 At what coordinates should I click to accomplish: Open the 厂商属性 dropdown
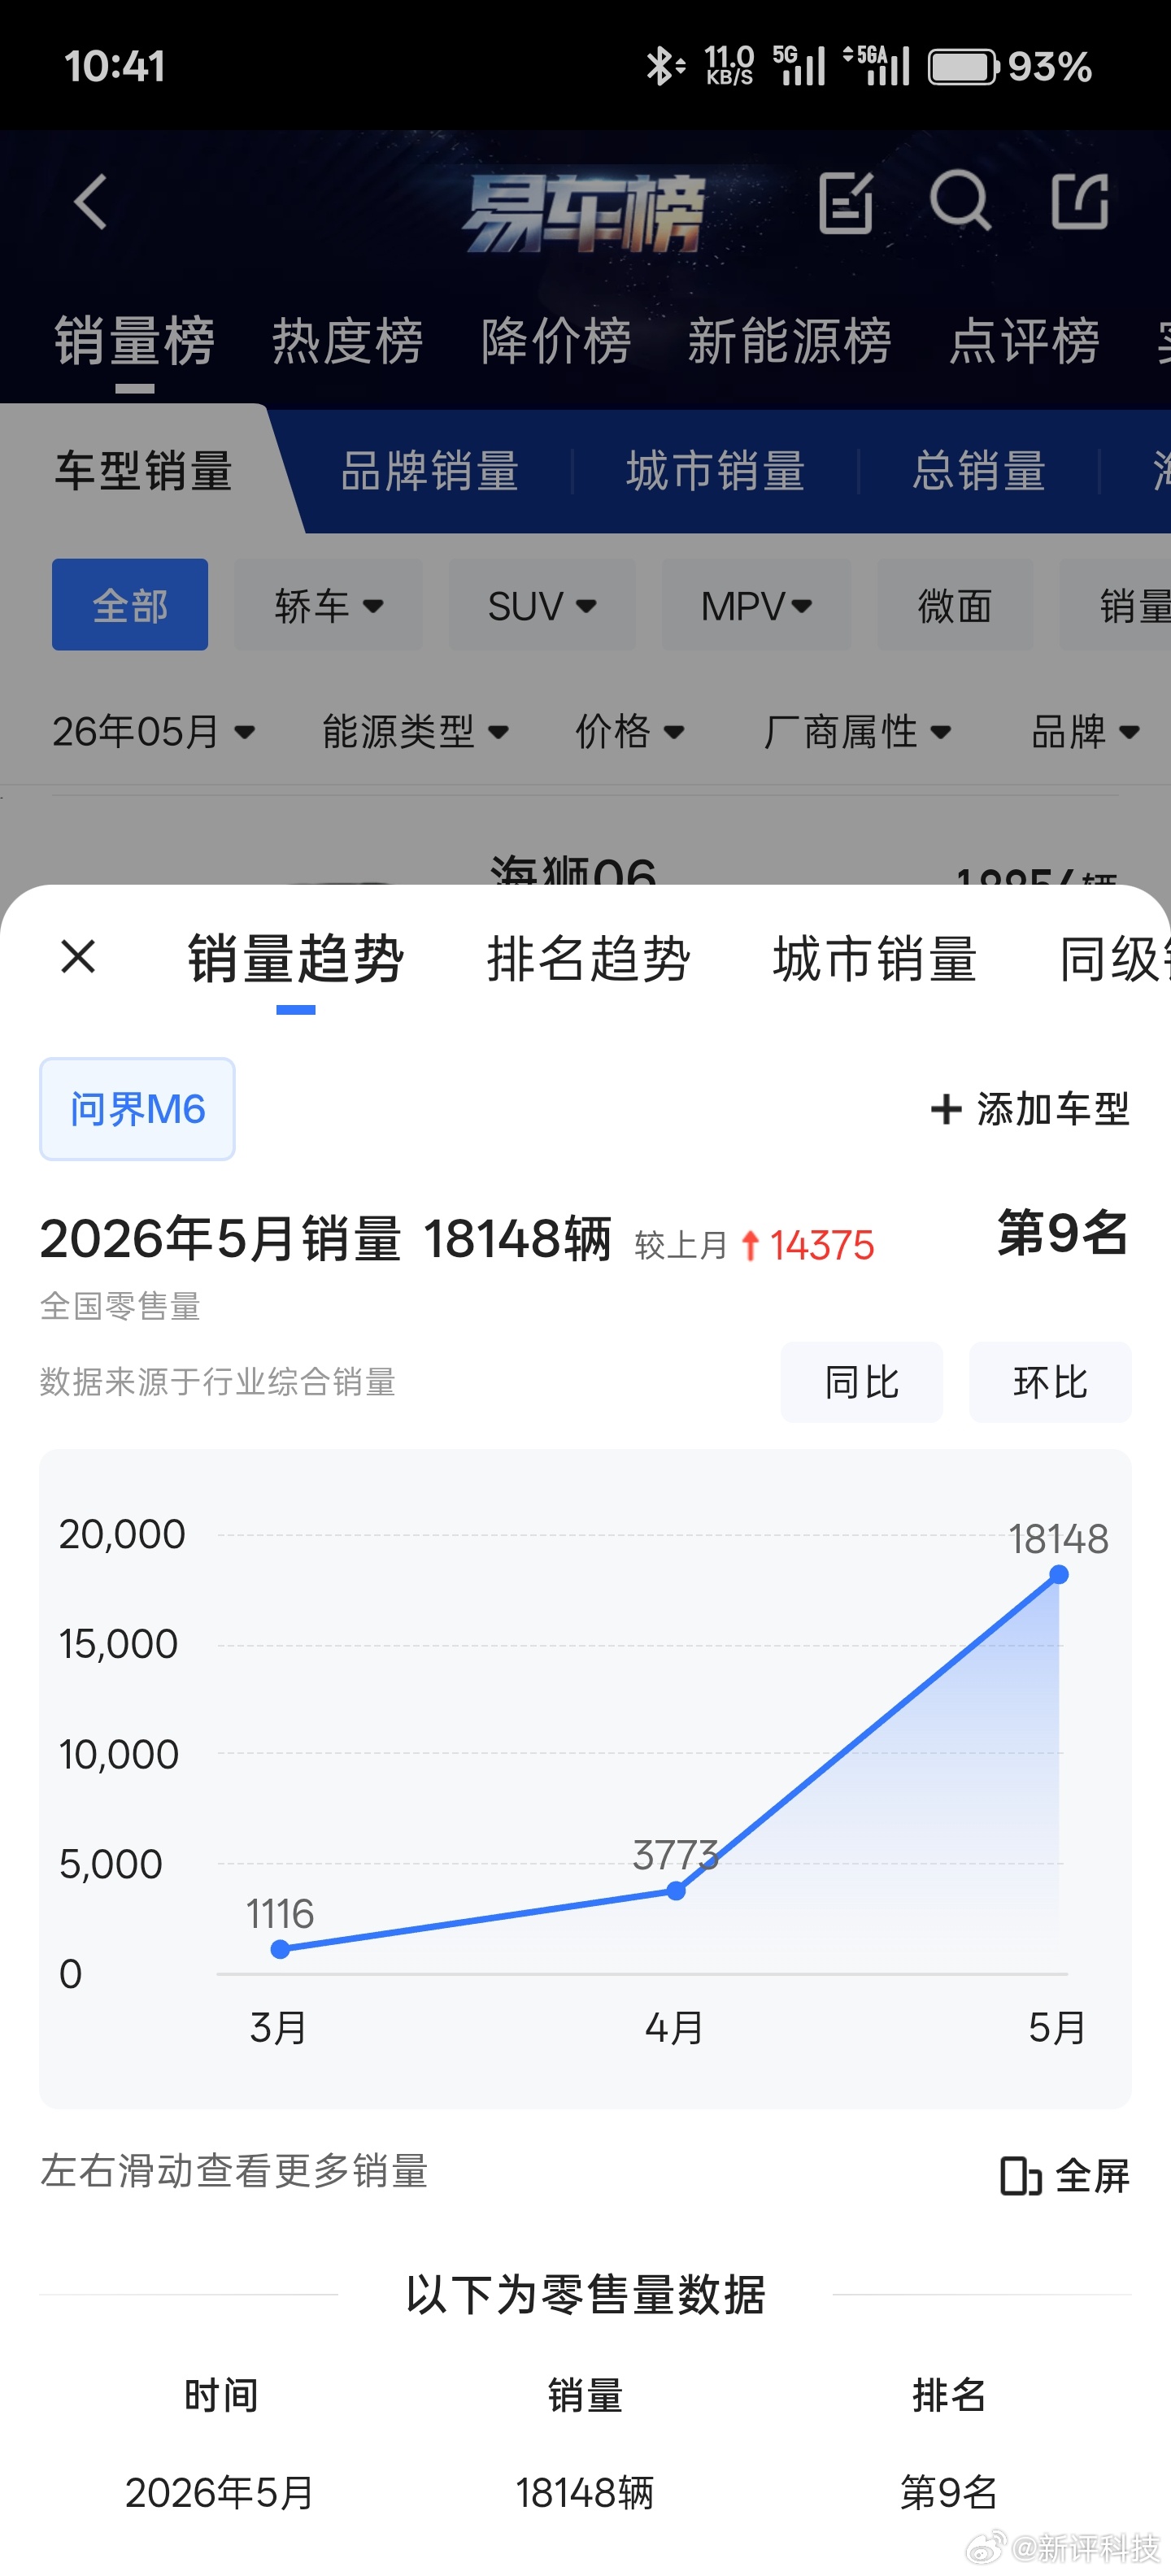[x=857, y=732]
